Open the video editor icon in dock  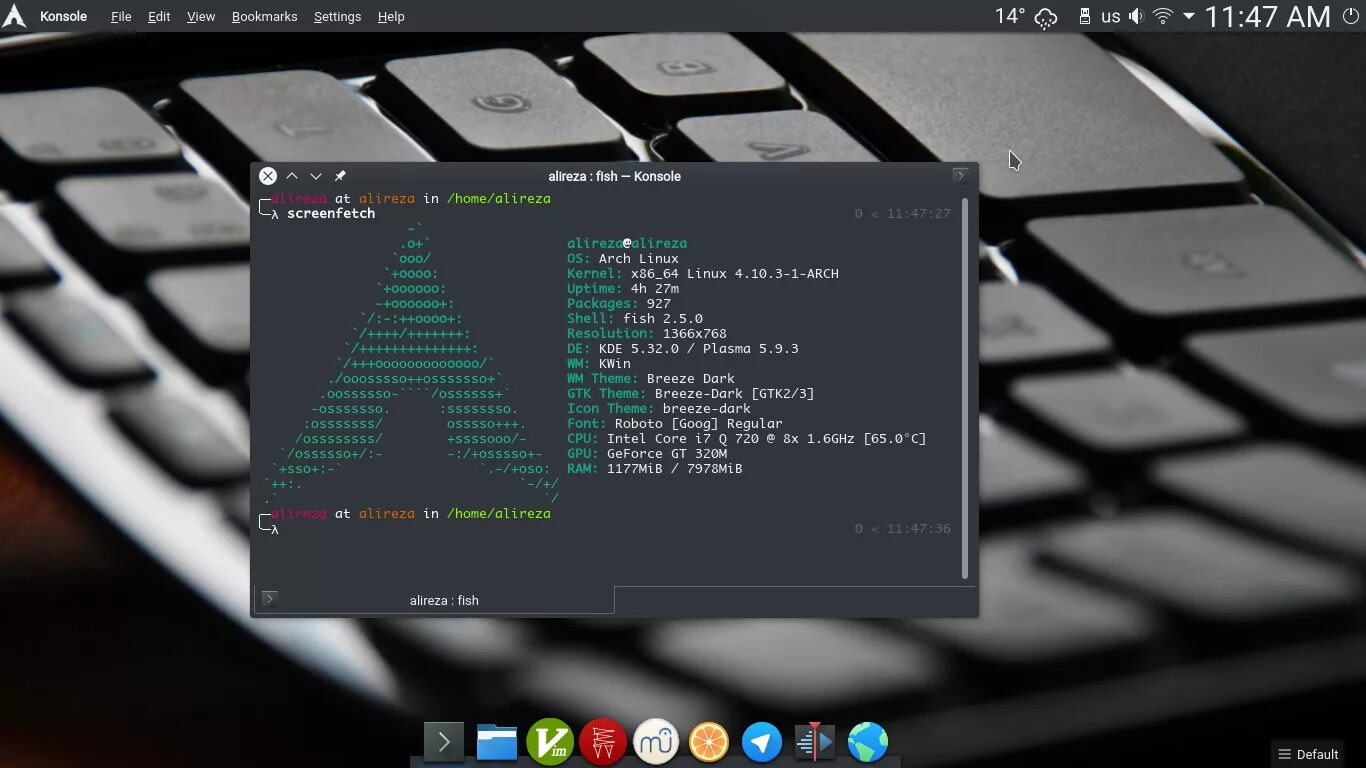[x=815, y=742]
